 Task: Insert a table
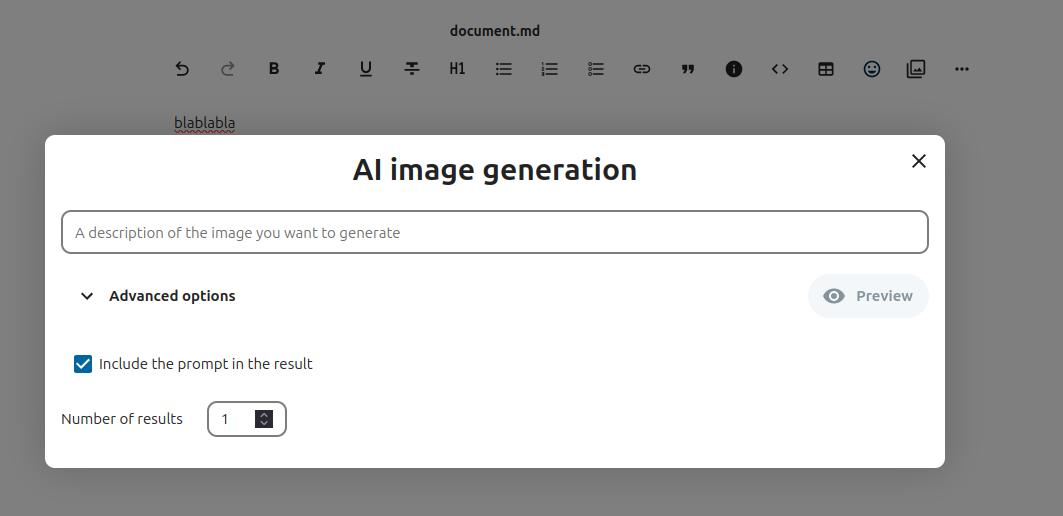tap(826, 69)
